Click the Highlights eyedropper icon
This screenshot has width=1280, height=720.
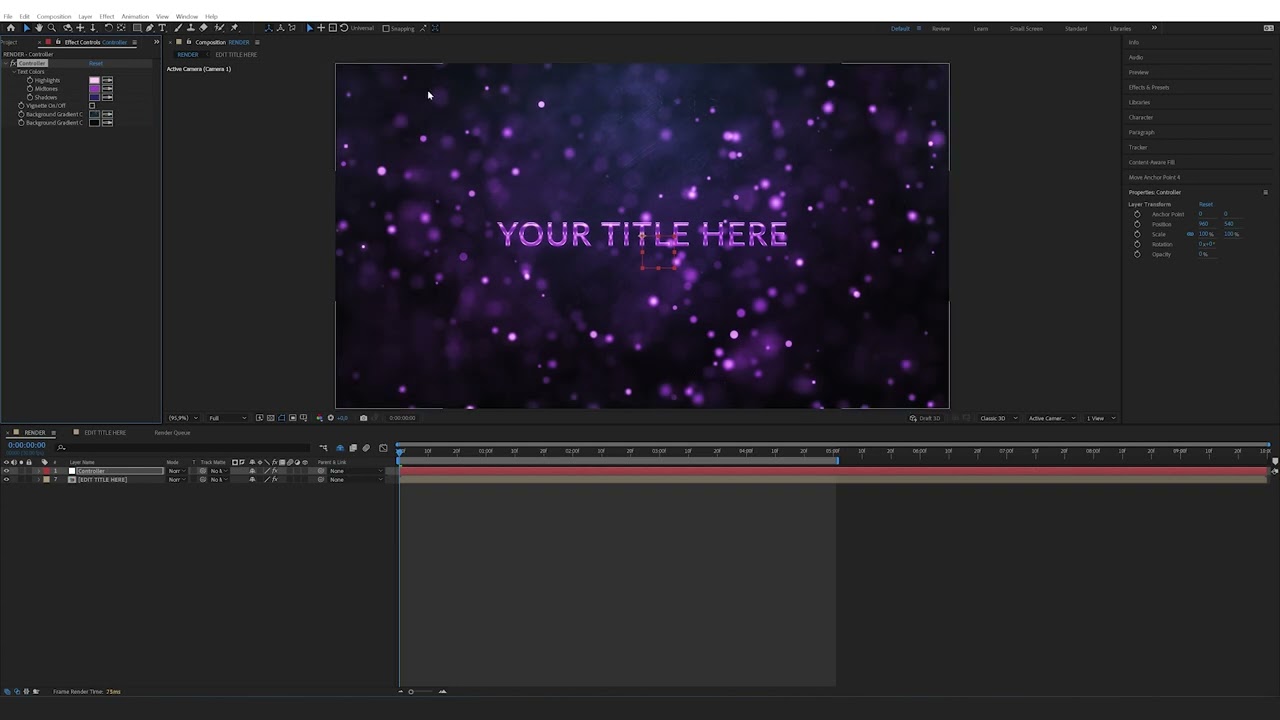coord(107,80)
